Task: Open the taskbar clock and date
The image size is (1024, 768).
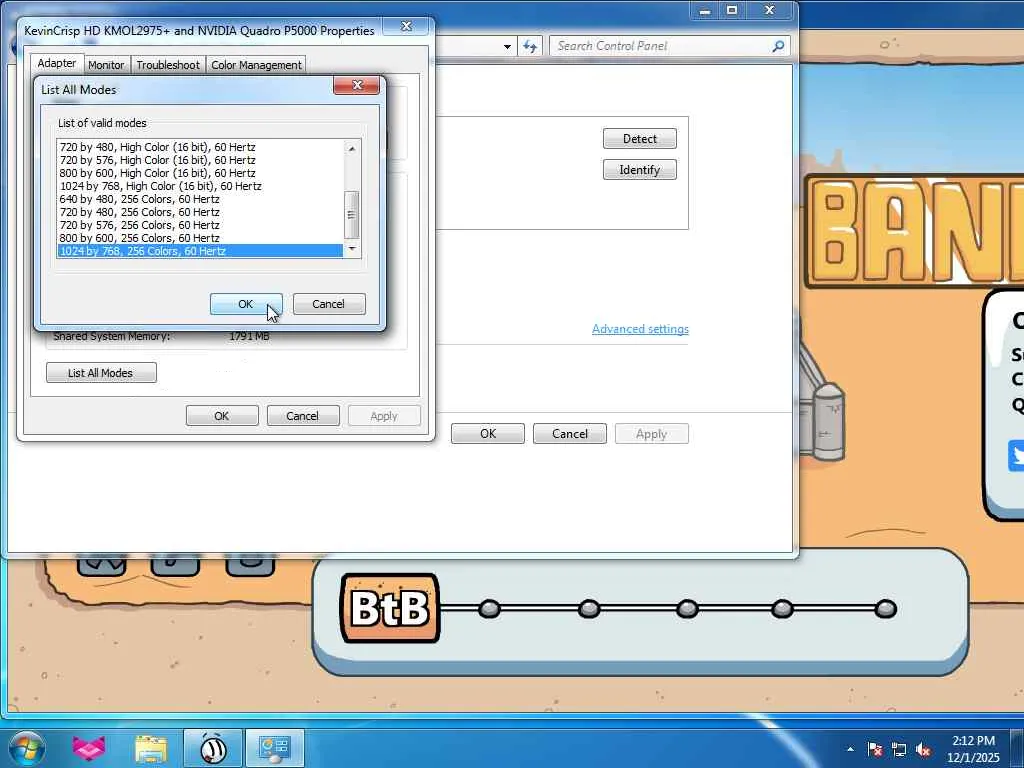Action: [x=973, y=749]
